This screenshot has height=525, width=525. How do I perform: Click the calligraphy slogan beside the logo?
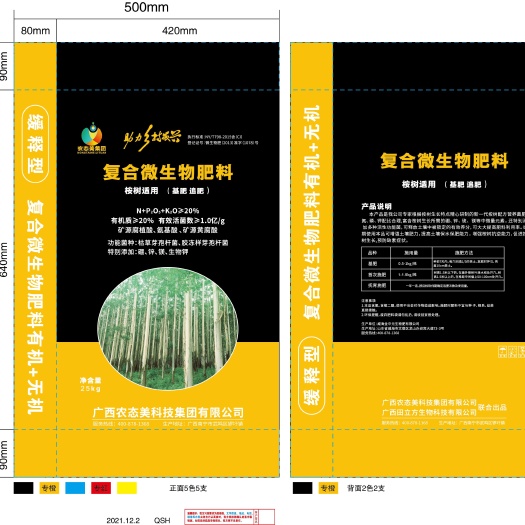click(x=152, y=137)
